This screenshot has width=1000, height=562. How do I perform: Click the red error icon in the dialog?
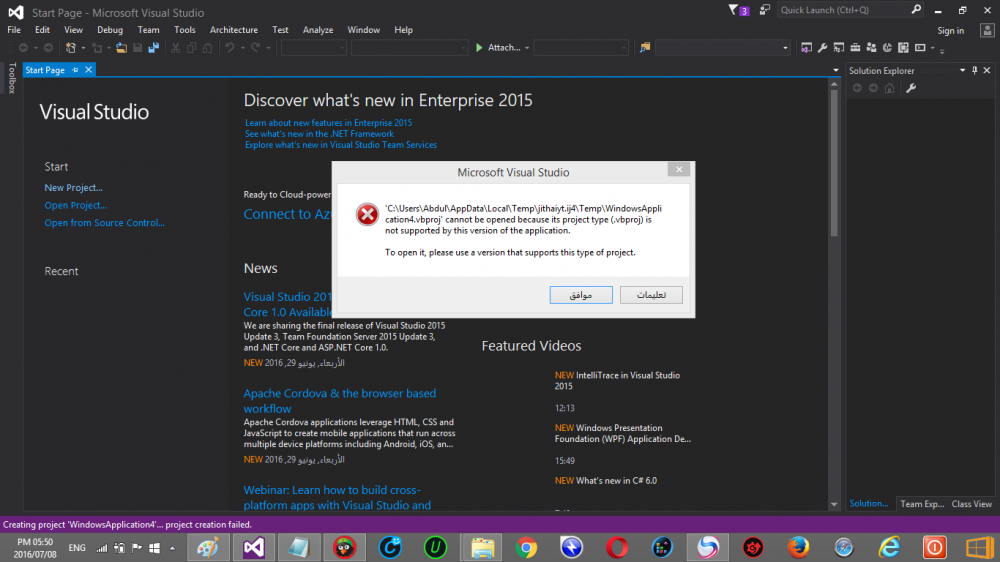(x=367, y=214)
